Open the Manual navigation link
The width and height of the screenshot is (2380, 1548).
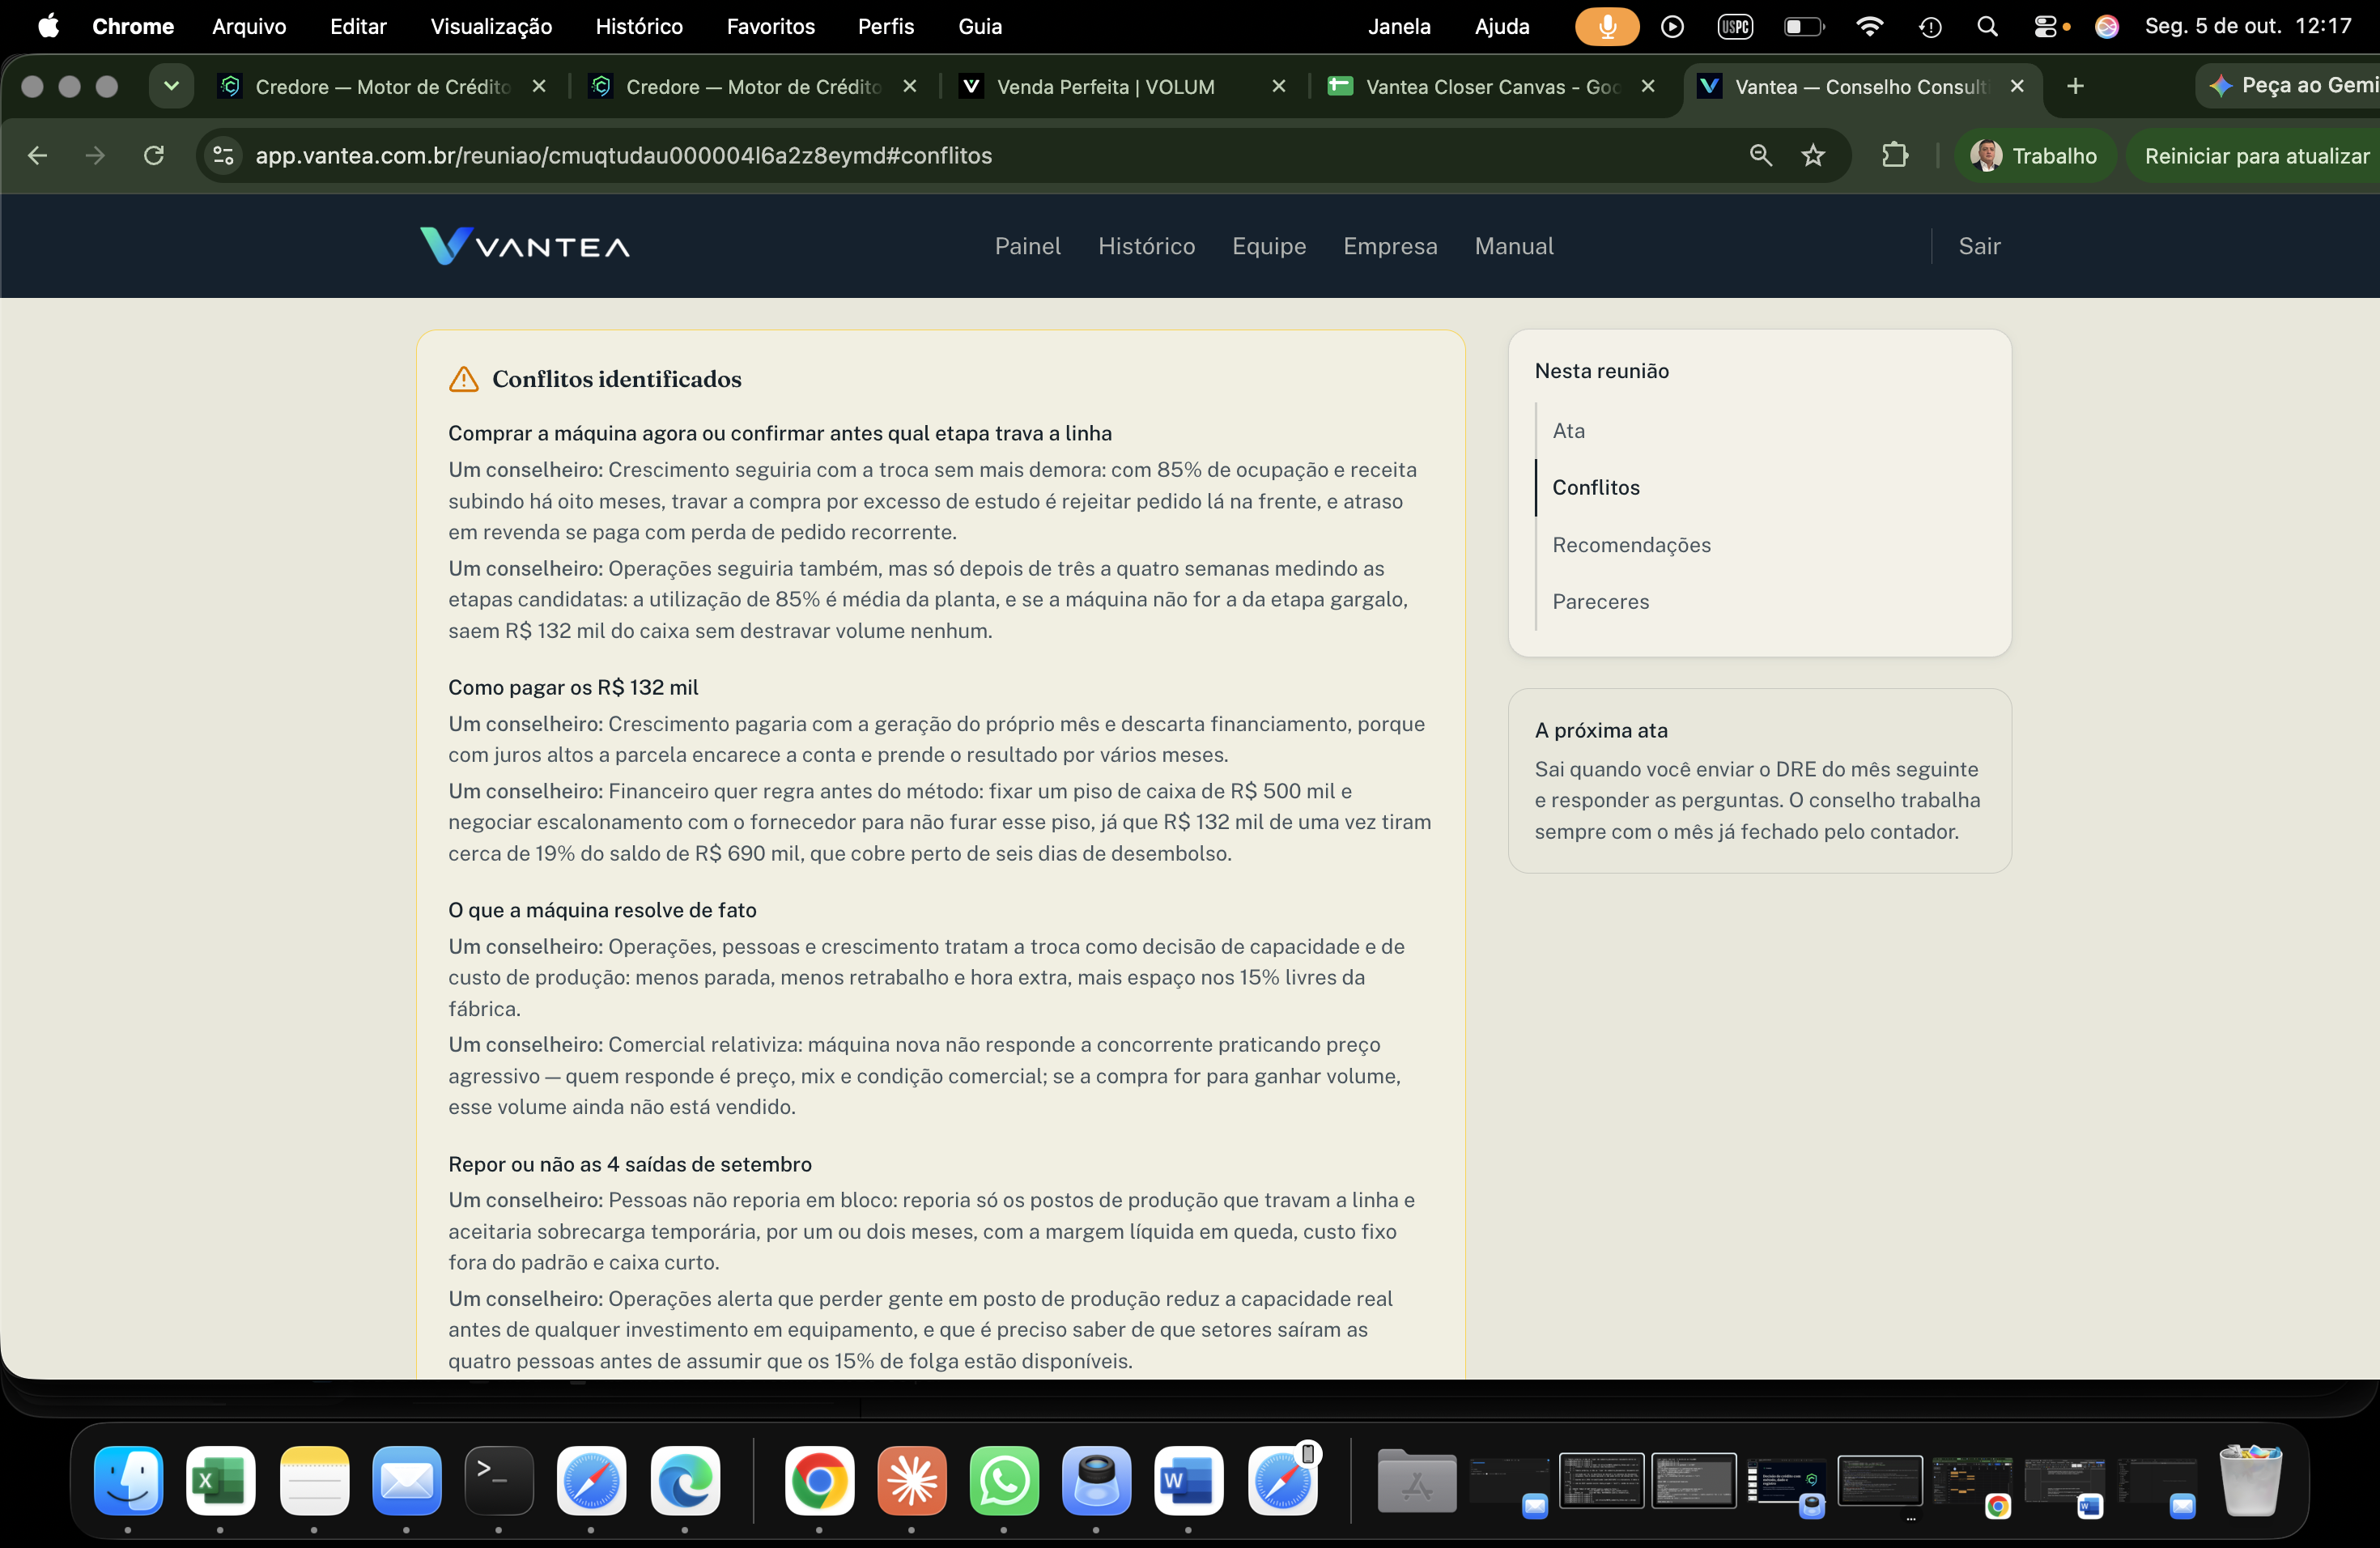coord(1513,246)
